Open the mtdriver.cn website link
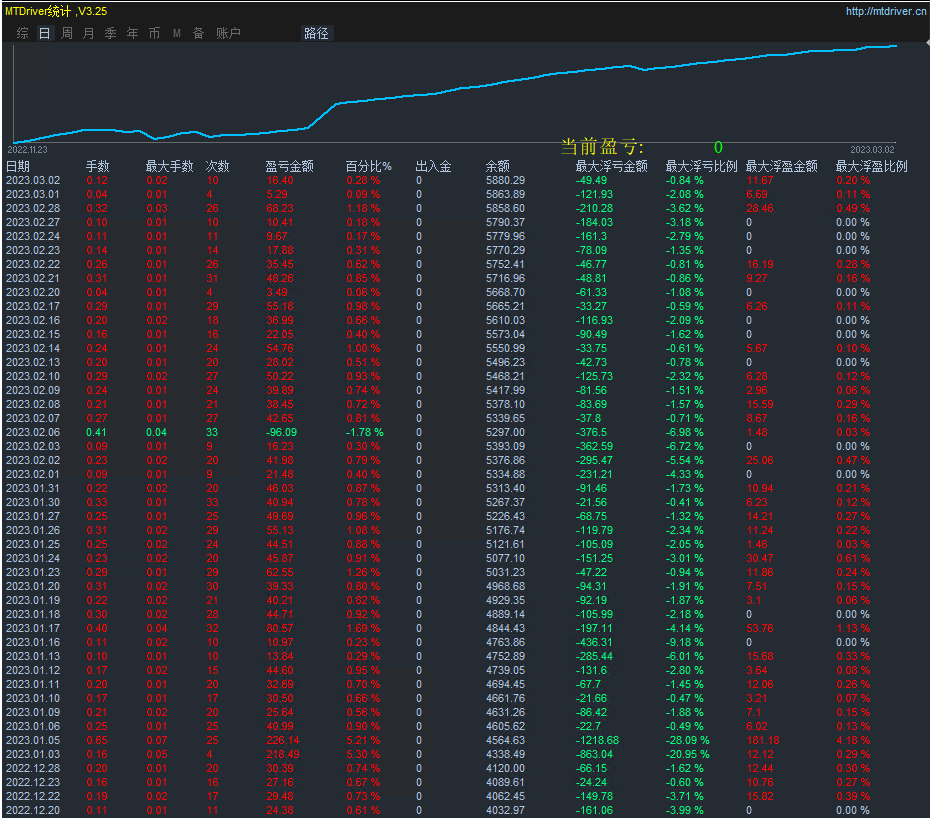 tap(885, 12)
